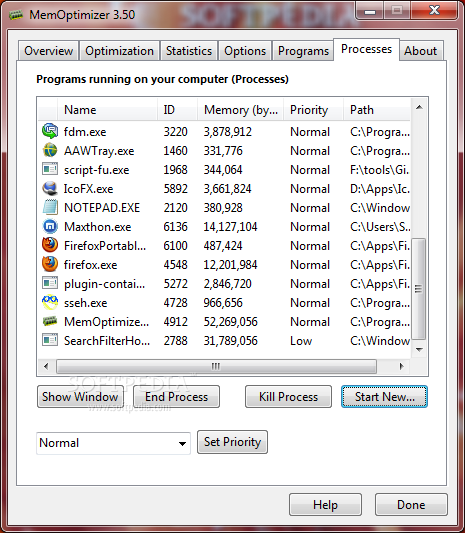465x533 pixels.
Task: Click the F:\tools\Gi. path cell
Action: pyautogui.click(x=380, y=170)
